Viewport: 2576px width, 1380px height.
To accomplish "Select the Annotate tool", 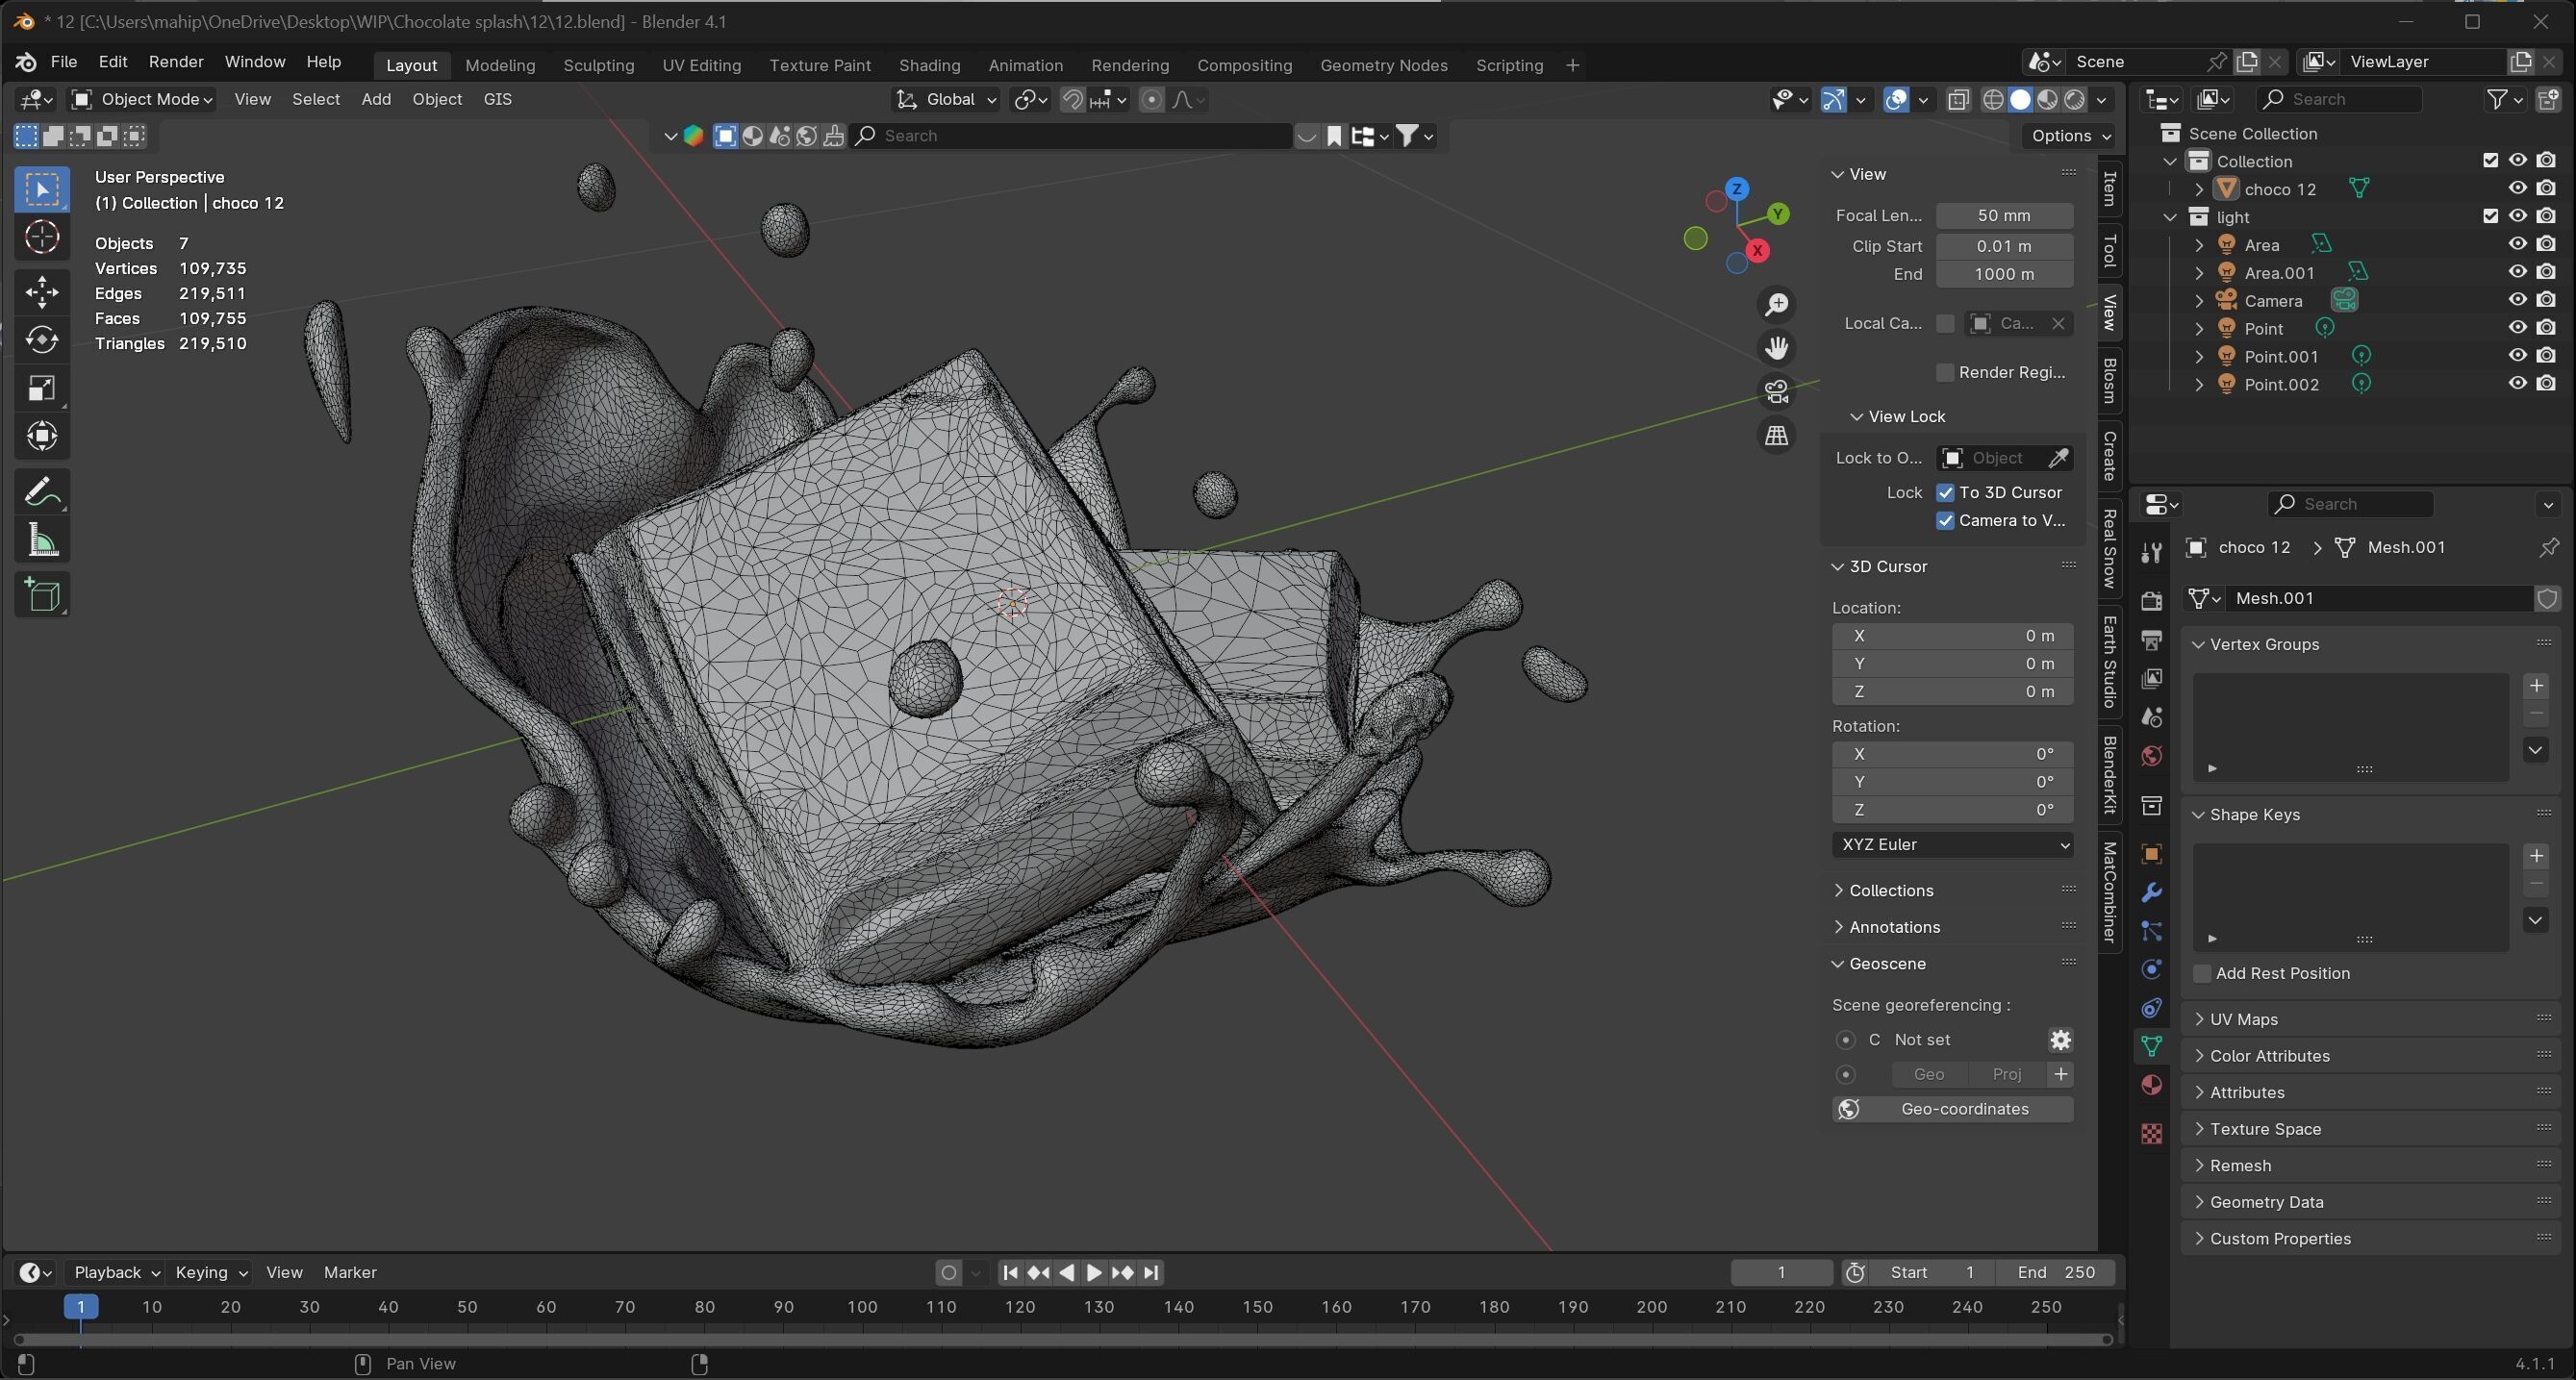I will point(42,491).
